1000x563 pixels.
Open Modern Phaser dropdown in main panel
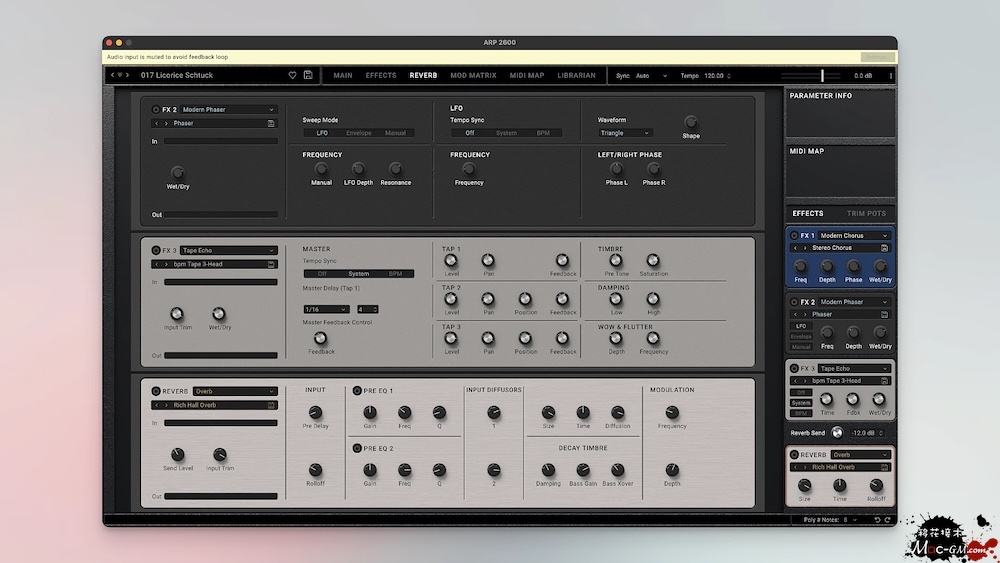coord(228,110)
